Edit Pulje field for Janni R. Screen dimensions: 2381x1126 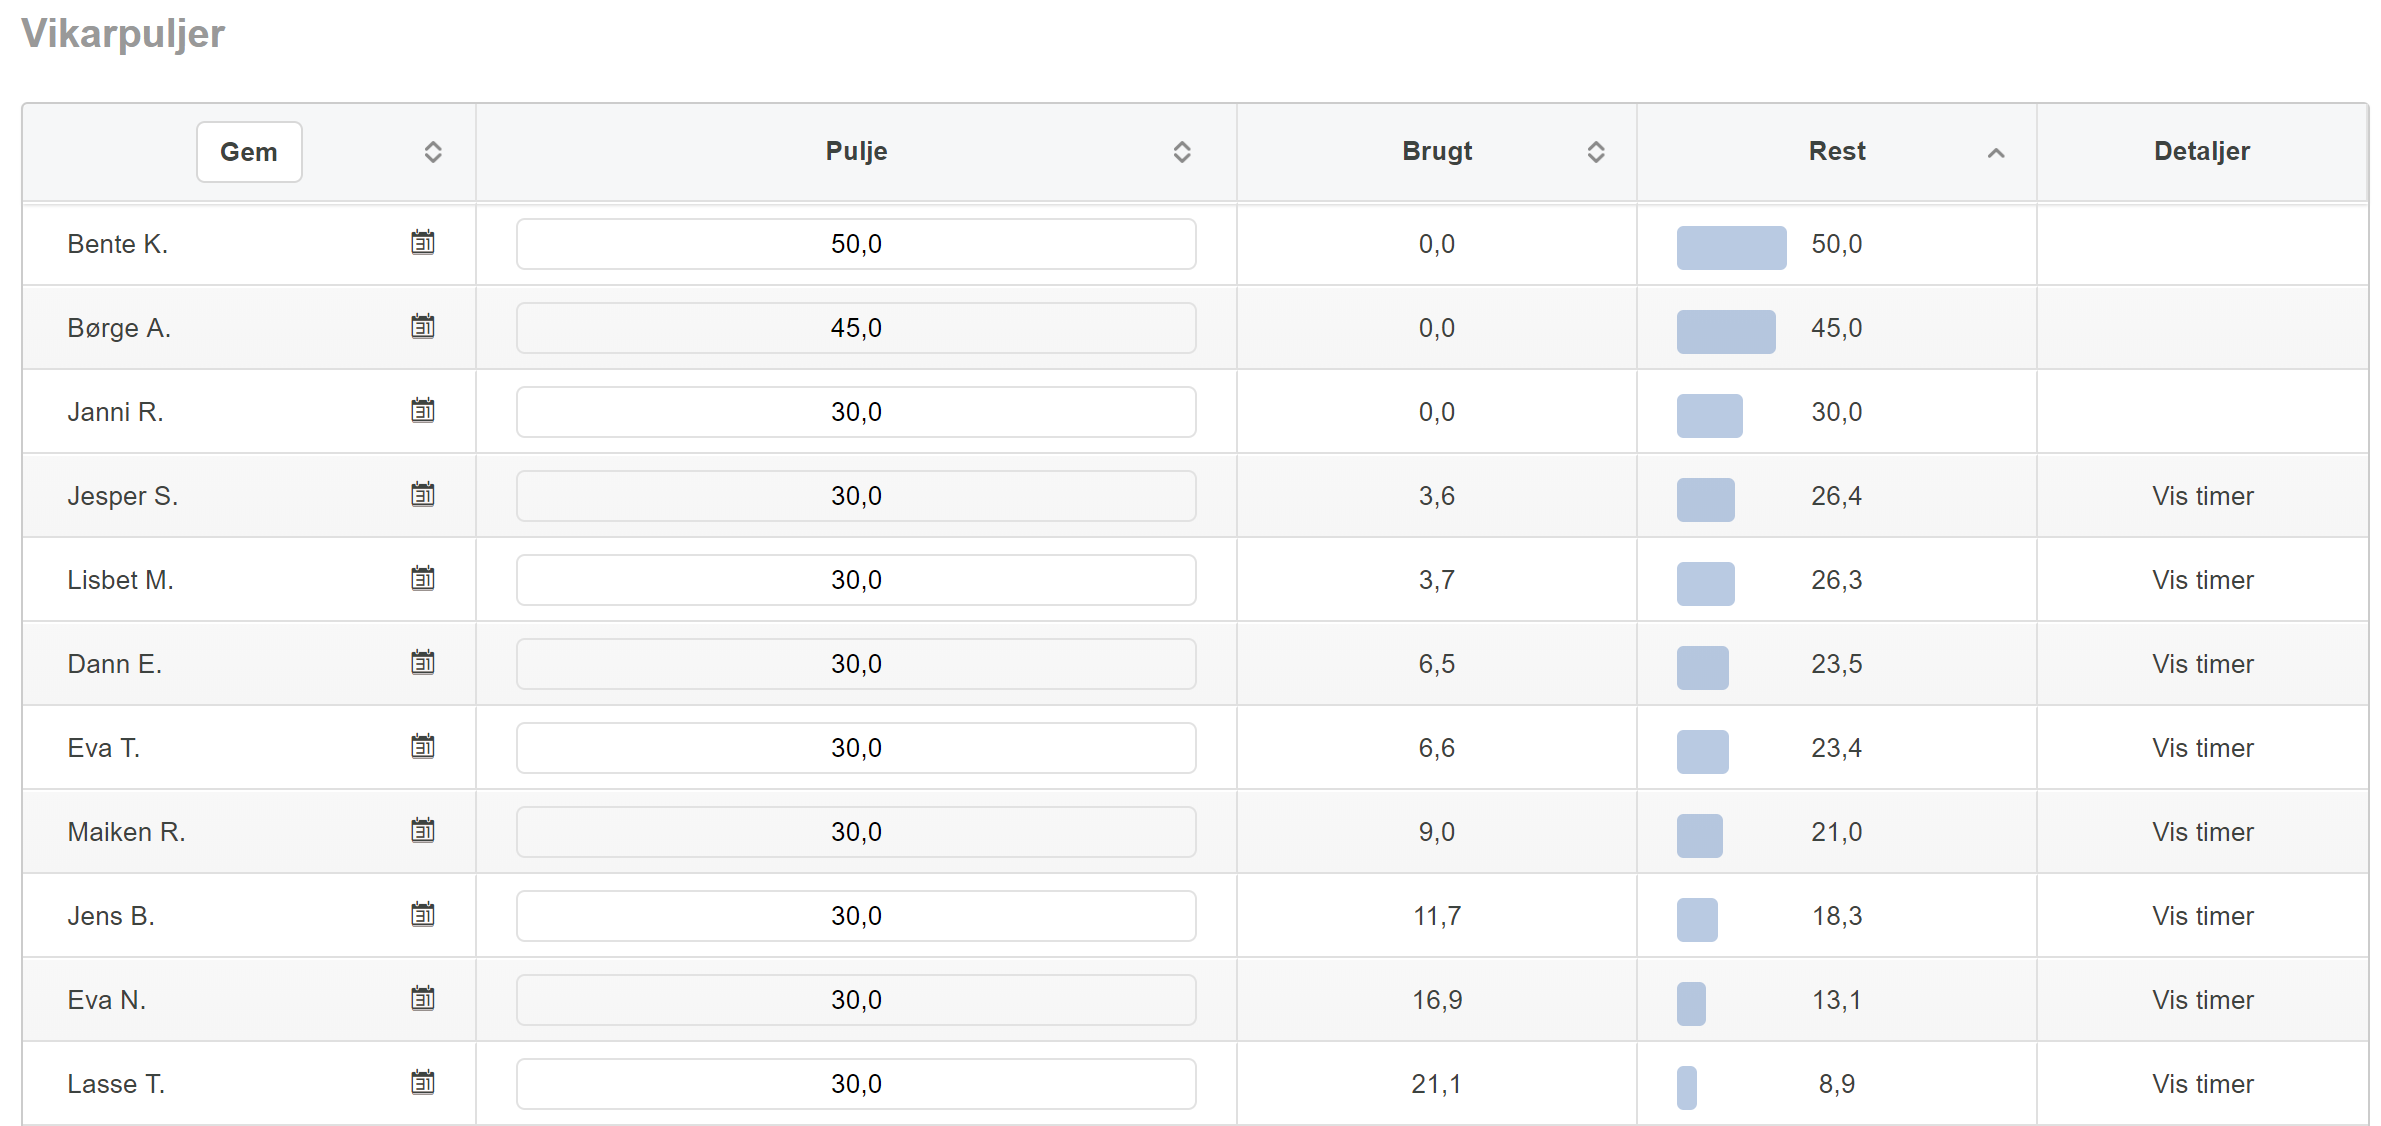856,412
